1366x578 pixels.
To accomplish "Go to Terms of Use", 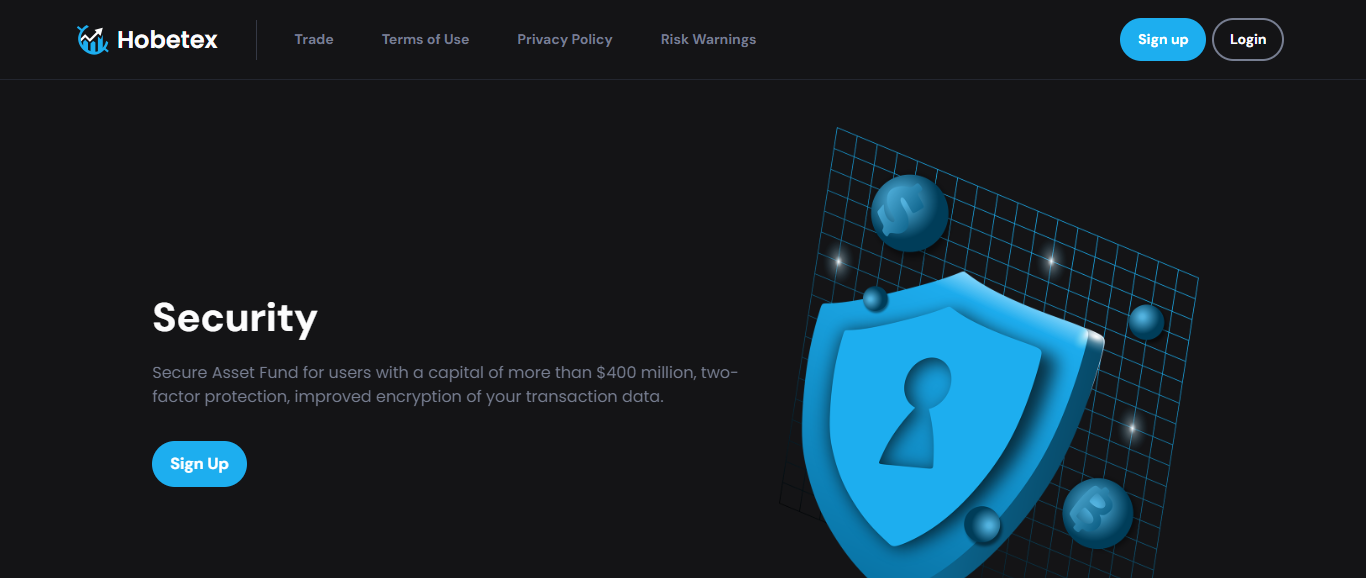I will 425,40.
